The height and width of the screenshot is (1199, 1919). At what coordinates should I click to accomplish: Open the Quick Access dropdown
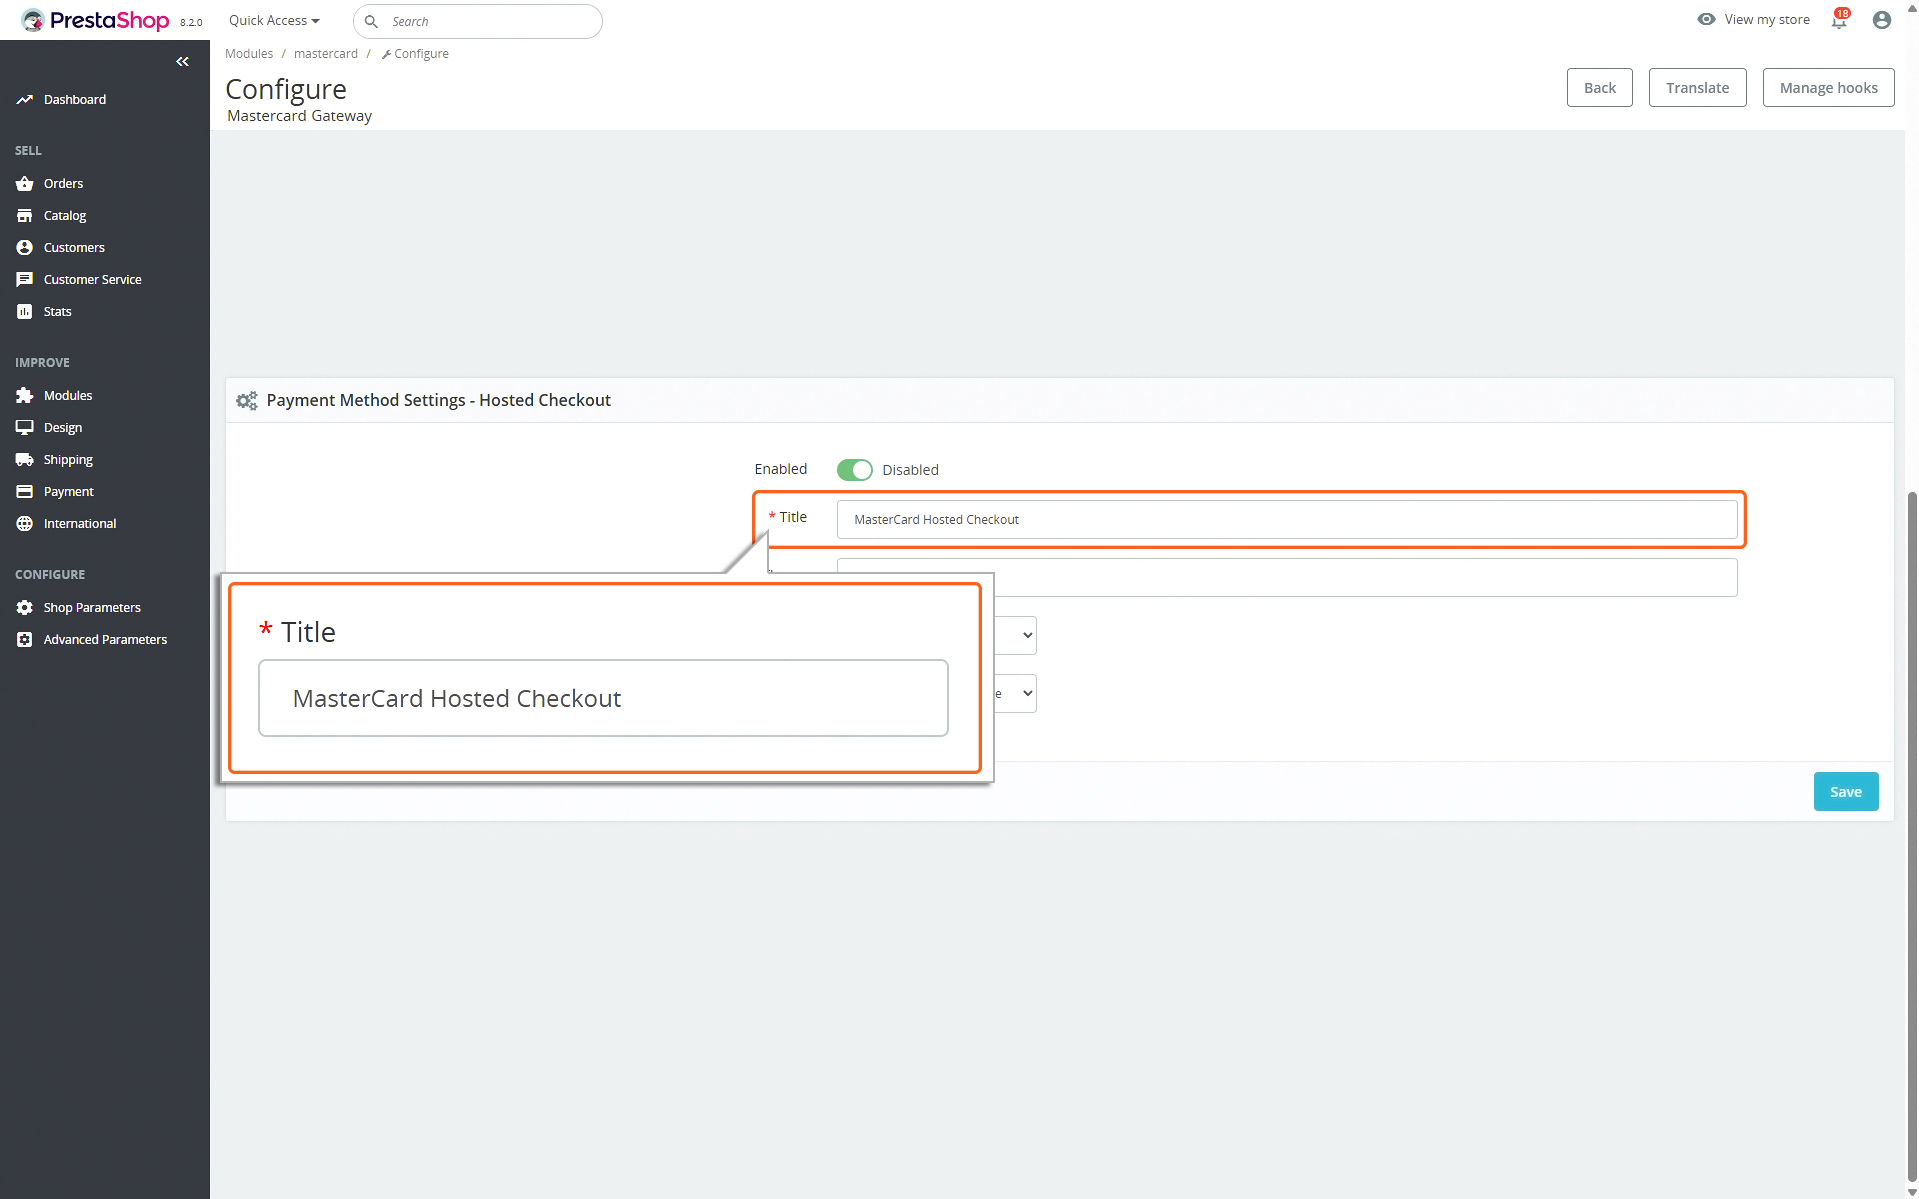[x=274, y=21]
